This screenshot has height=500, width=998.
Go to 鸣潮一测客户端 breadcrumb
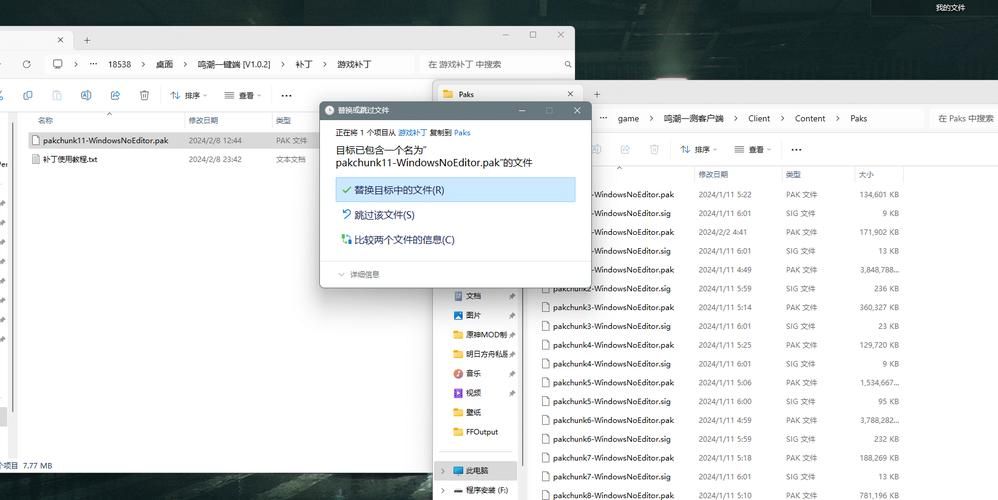point(693,118)
